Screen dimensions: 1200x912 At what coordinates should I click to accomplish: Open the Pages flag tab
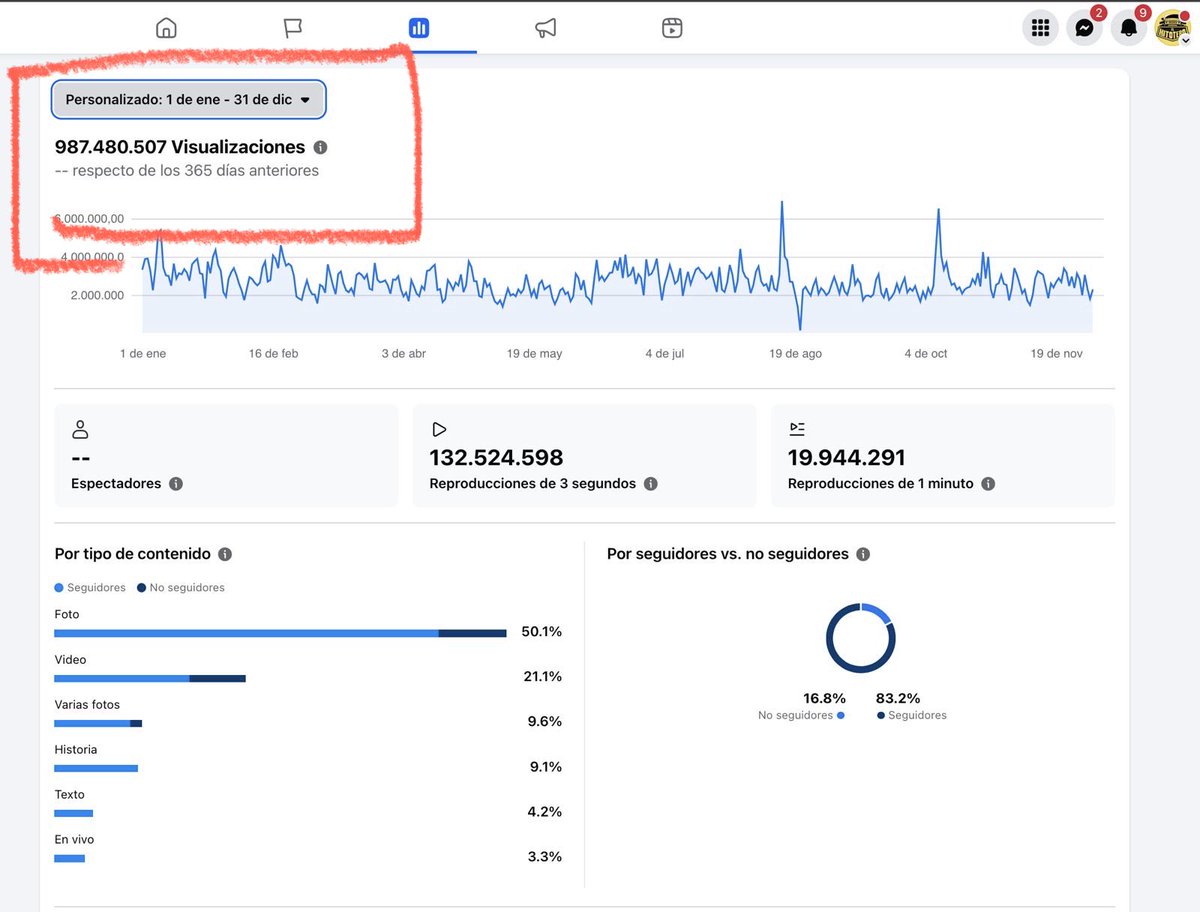[292, 28]
